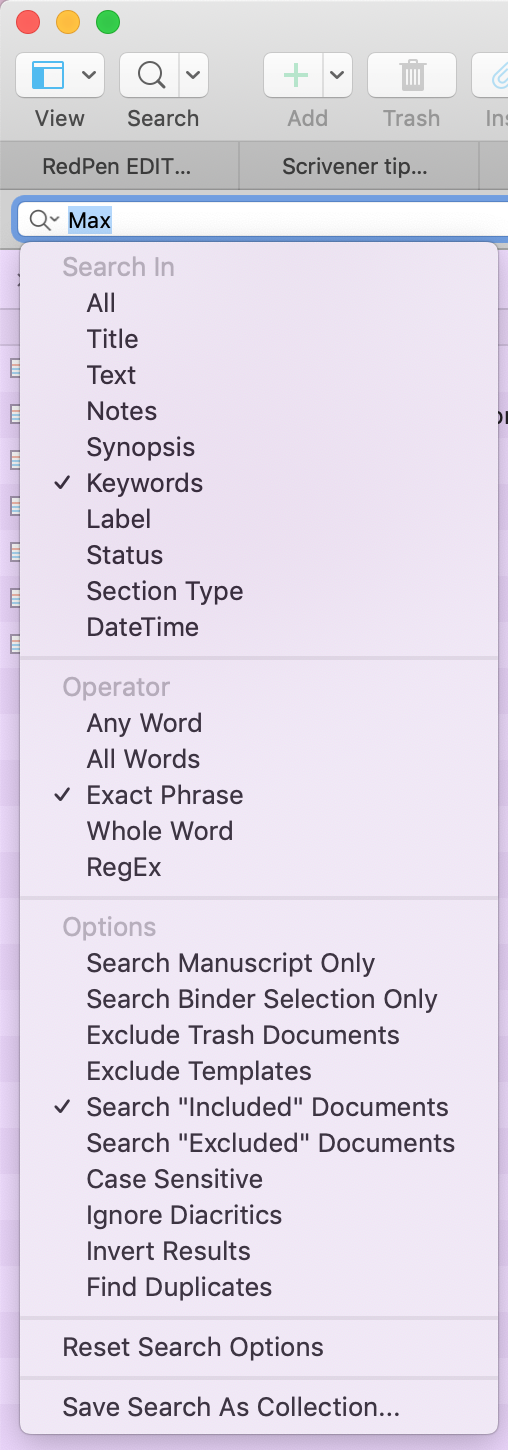Expand the Search button dropdown arrow
Viewport: 508px width, 1450px height.
point(194,75)
